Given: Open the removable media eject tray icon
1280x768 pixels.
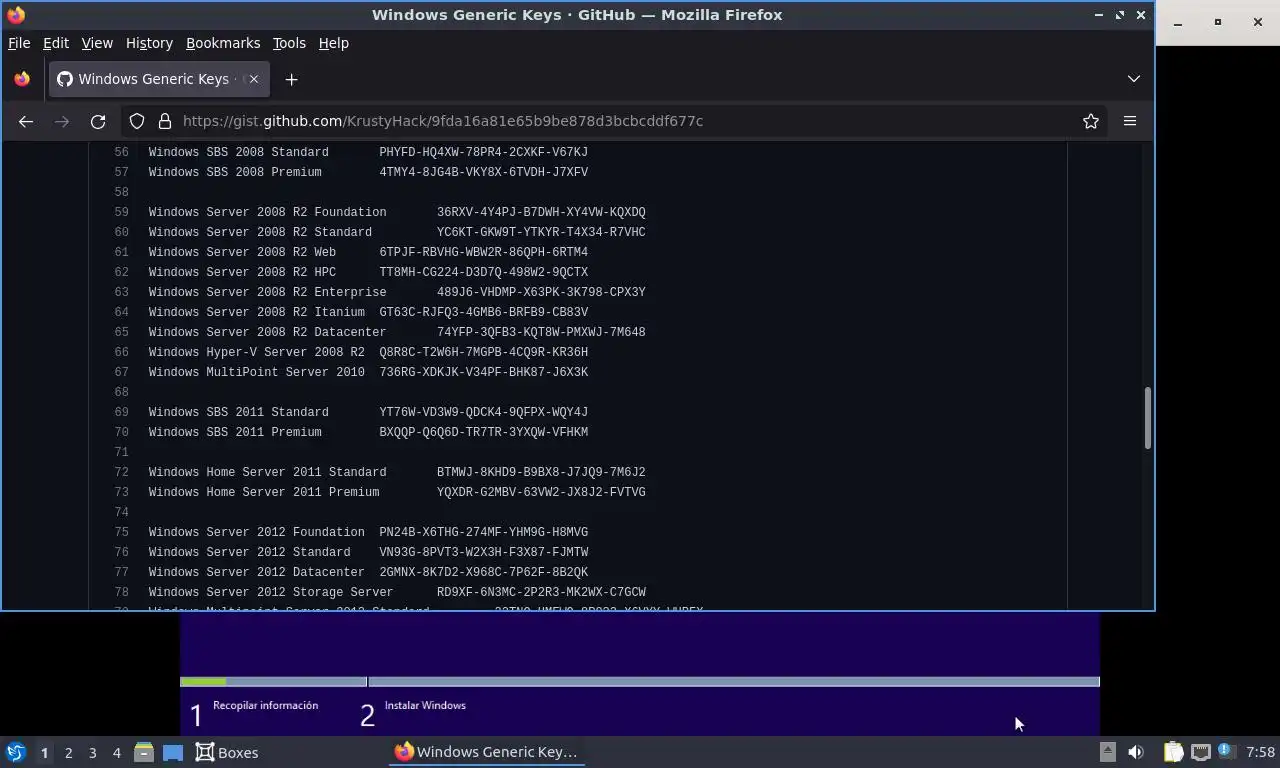Looking at the screenshot, I should pos(1107,752).
